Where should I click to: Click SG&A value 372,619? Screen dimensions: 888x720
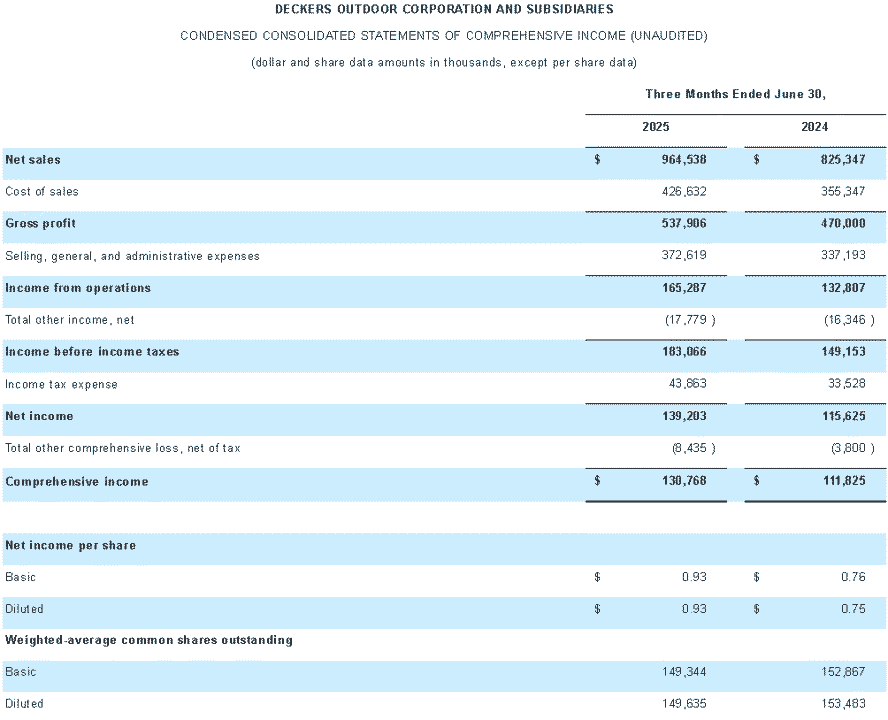point(684,255)
